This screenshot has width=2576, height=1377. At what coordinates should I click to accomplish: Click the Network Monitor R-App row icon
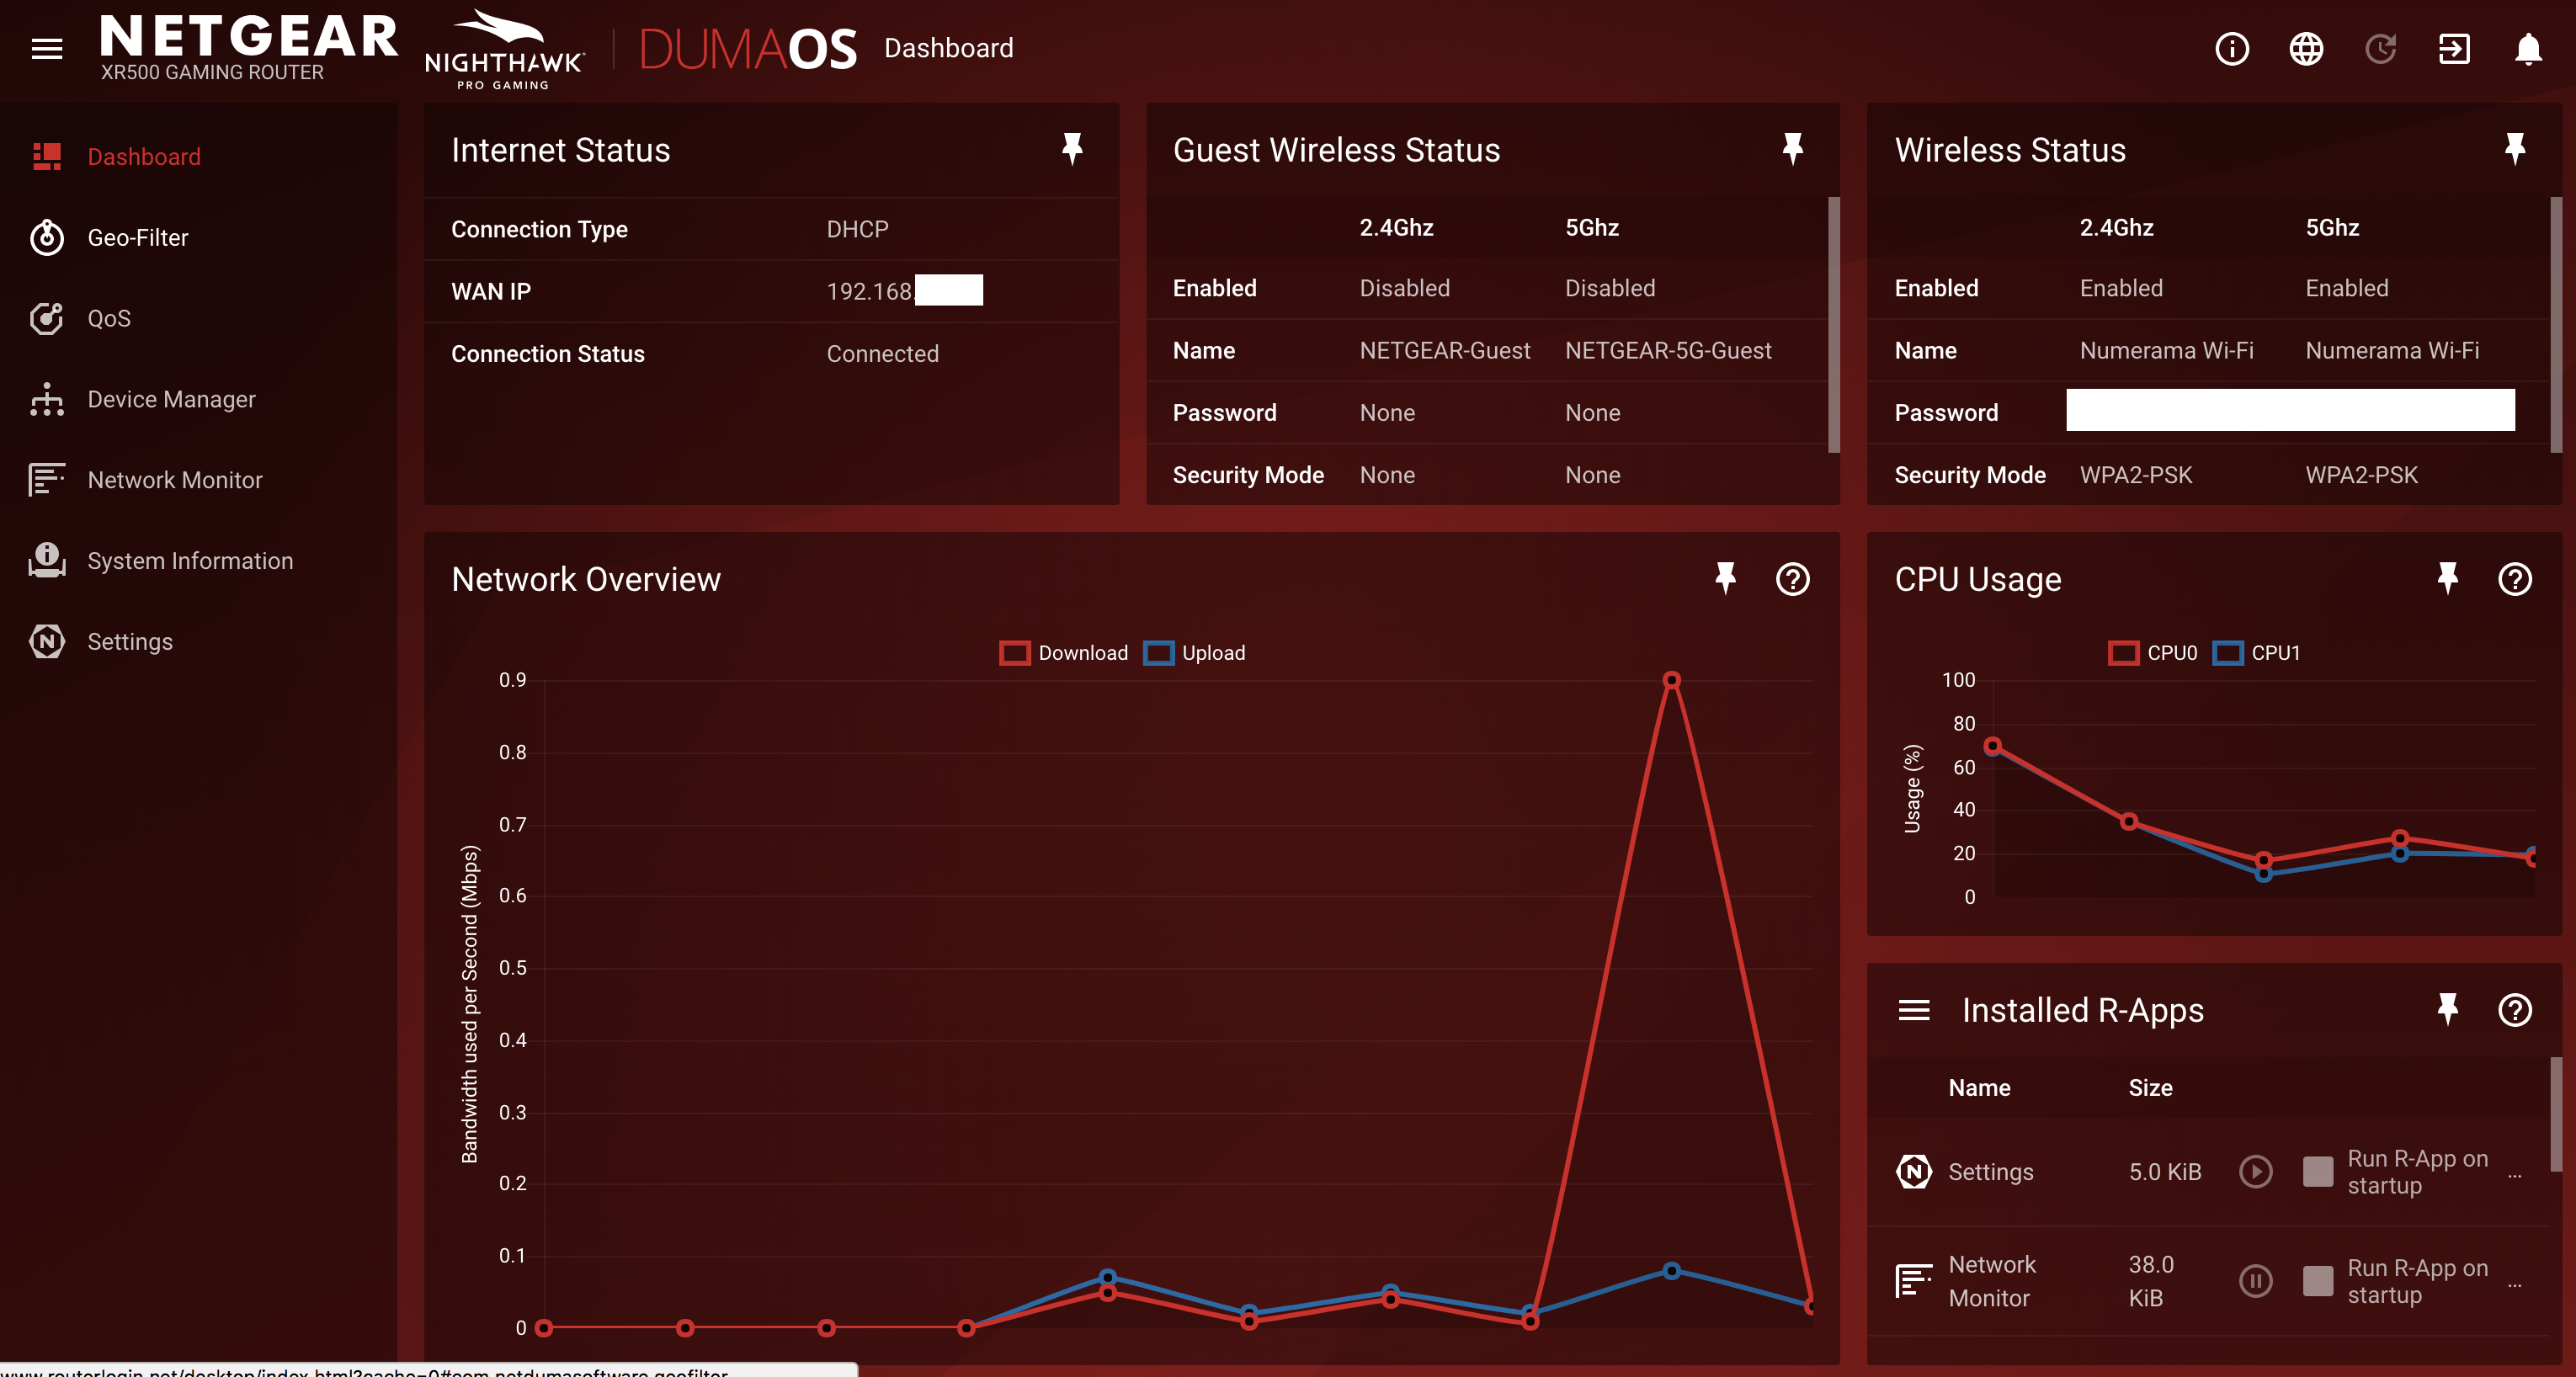click(x=1914, y=1280)
